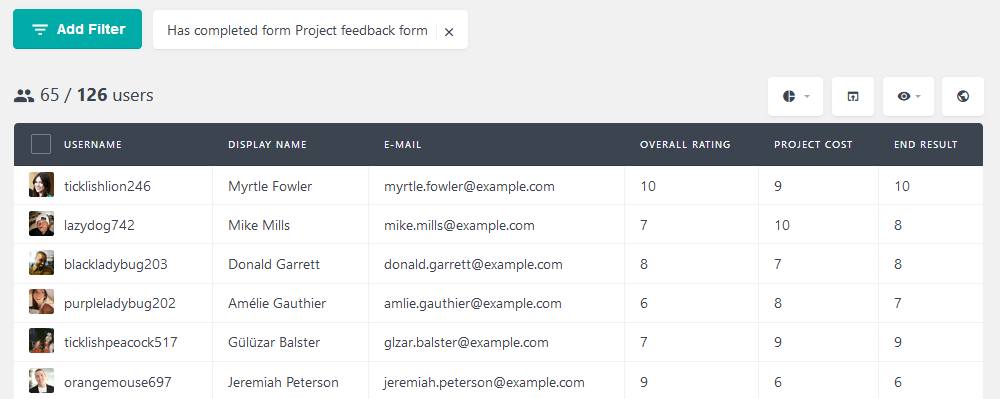
Task: Click the display name Gülüzar Balster
Action: click(274, 342)
